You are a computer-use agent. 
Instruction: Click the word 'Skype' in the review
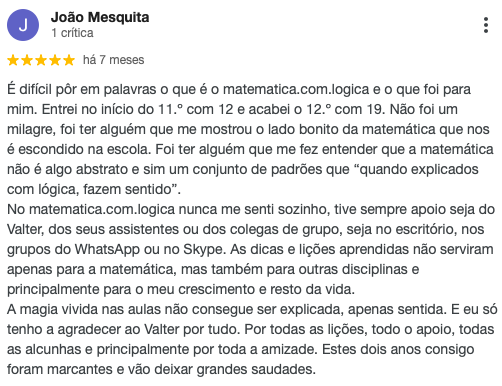click(x=203, y=249)
